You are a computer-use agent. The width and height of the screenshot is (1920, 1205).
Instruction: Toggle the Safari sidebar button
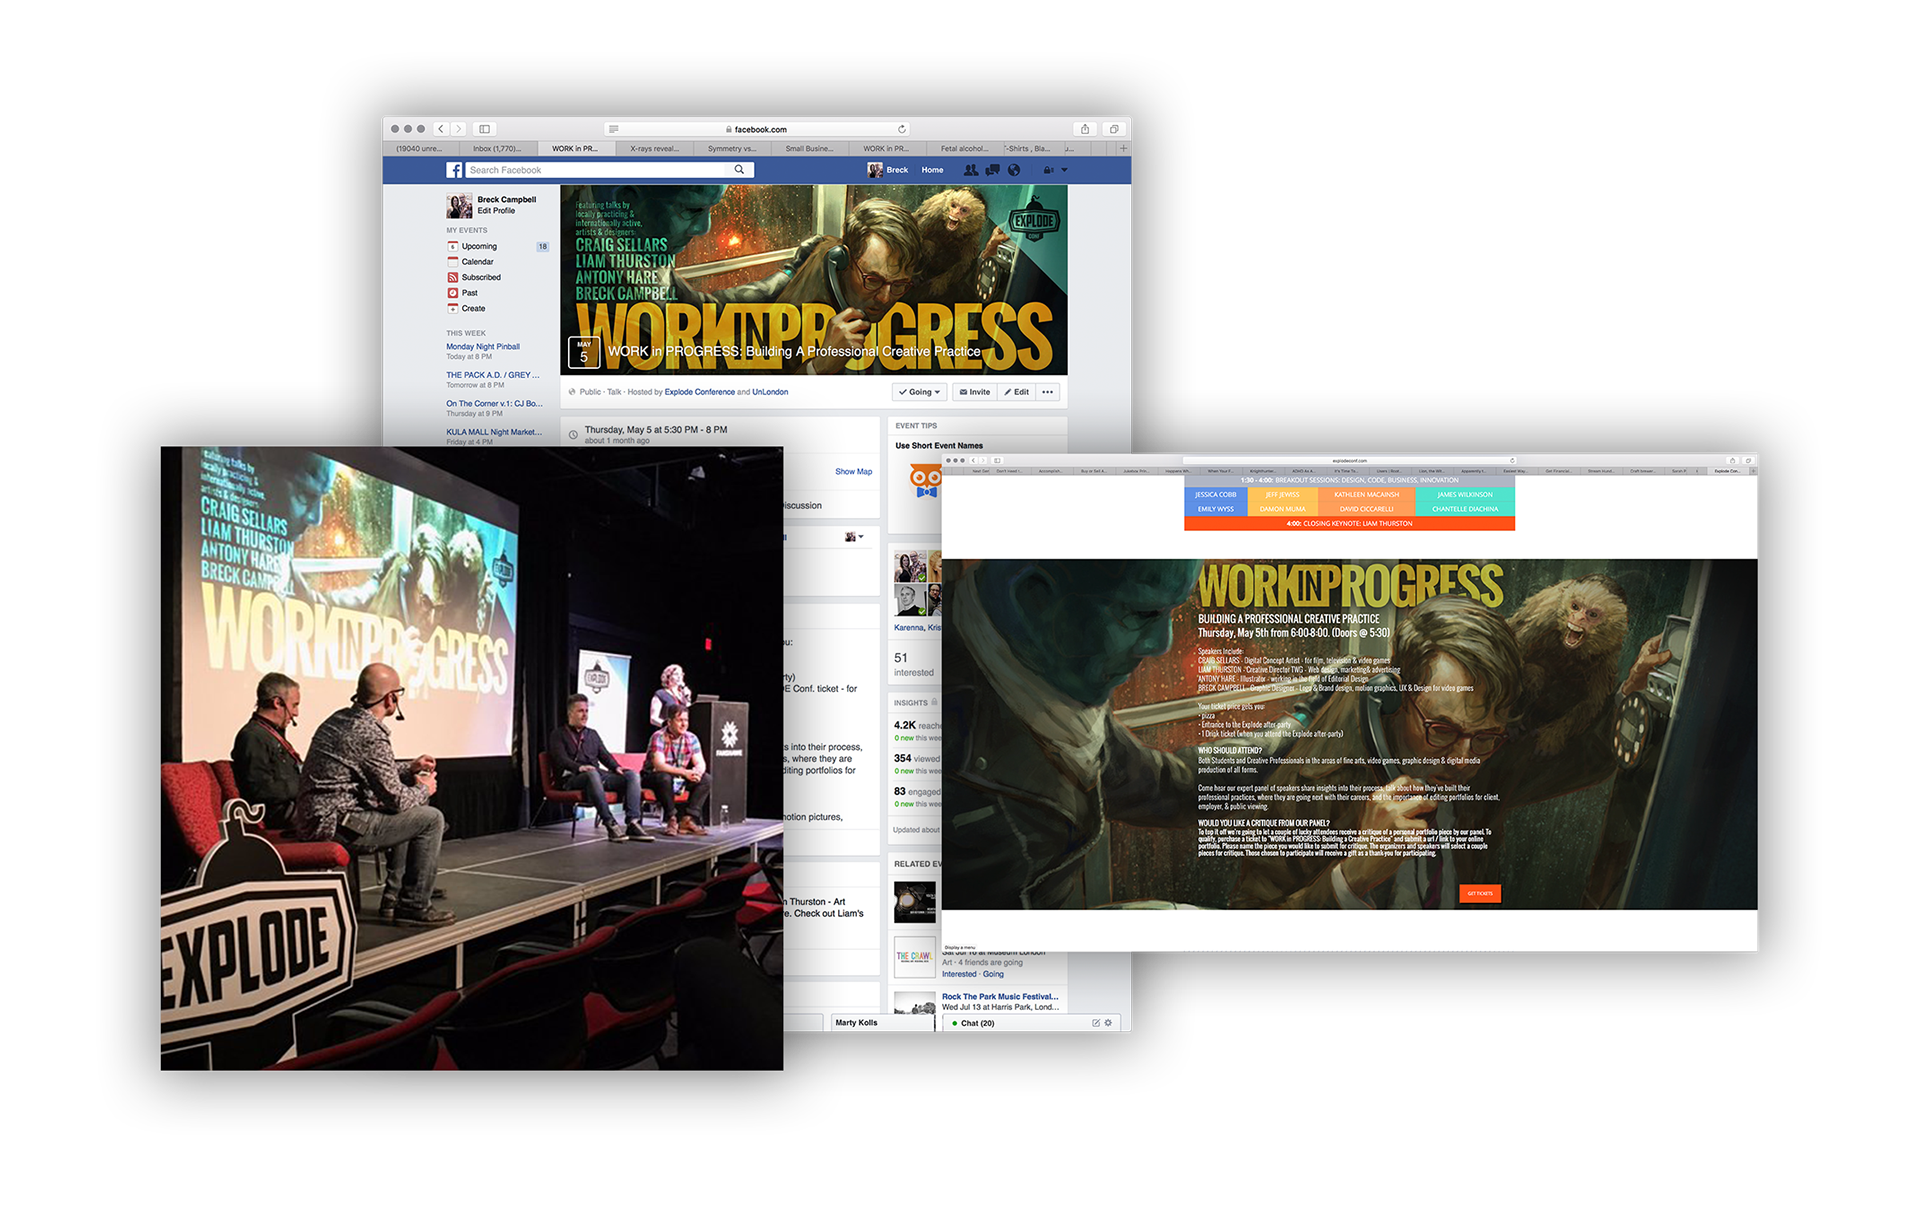(485, 129)
